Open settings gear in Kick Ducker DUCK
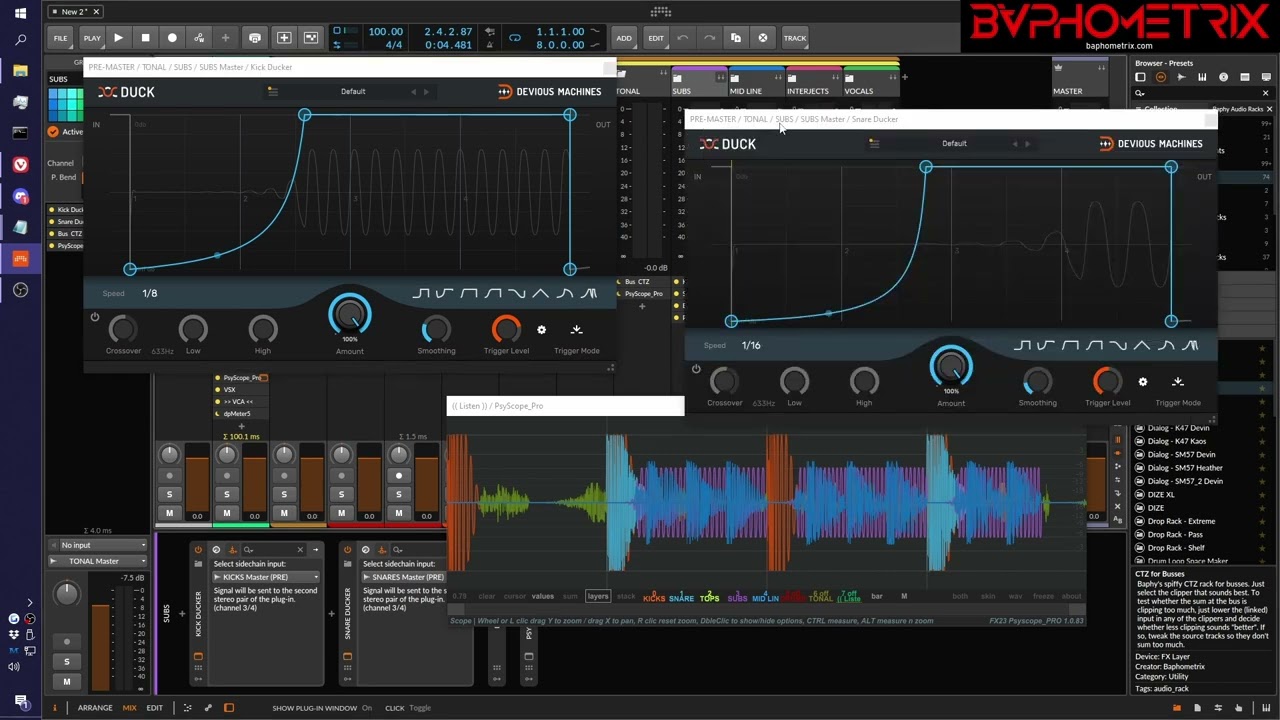1280x720 pixels. (542, 330)
